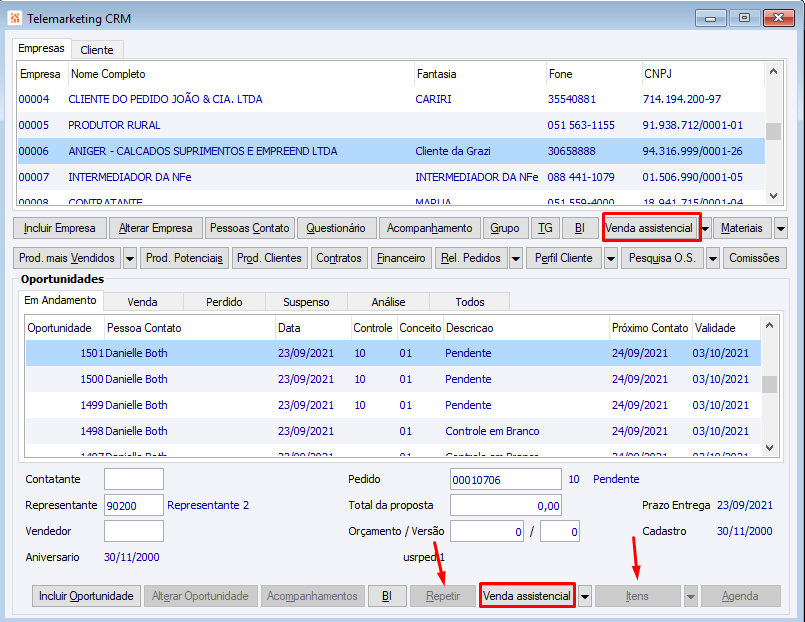
Task: Expand dropdown arrow next to Materiais button
Action: tap(781, 228)
